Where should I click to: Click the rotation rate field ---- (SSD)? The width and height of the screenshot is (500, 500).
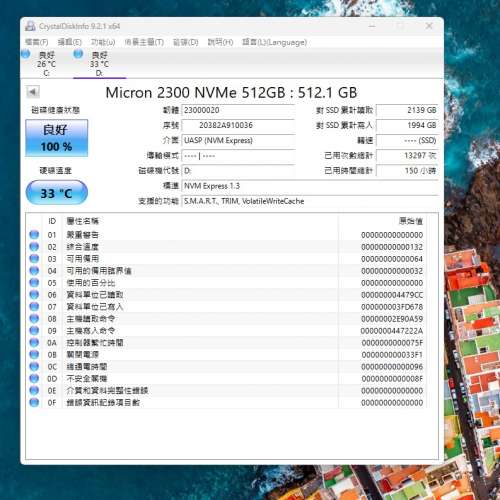click(407, 140)
